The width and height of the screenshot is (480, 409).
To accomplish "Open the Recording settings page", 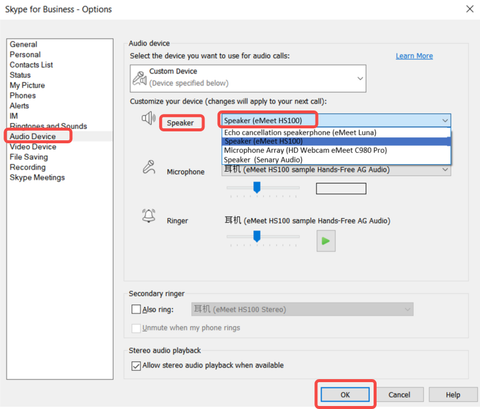I will 28,167.
